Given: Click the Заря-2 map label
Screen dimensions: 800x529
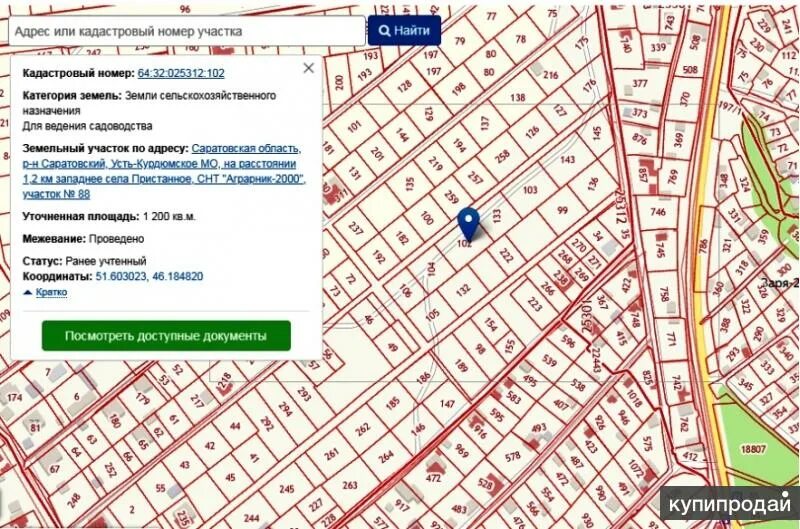Looking at the screenshot, I should click(x=780, y=283).
